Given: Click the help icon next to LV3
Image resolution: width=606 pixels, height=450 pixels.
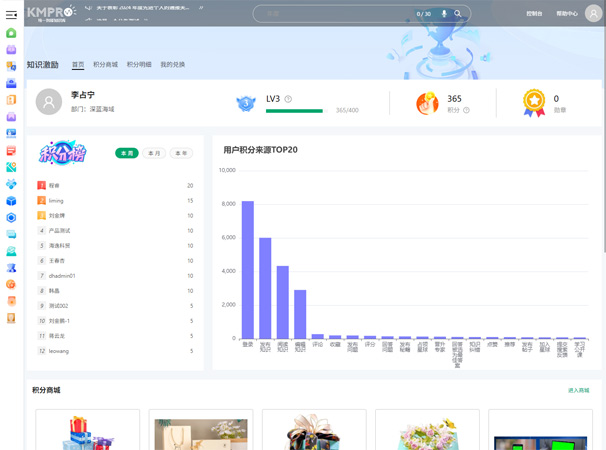Looking at the screenshot, I should pyautogui.click(x=288, y=99).
